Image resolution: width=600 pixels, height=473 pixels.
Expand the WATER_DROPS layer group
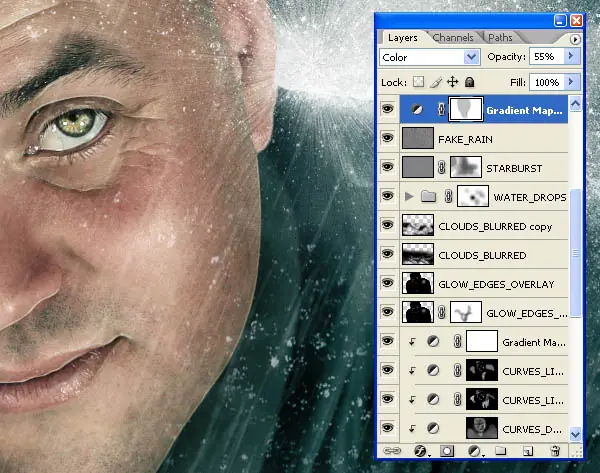(x=409, y=197)
